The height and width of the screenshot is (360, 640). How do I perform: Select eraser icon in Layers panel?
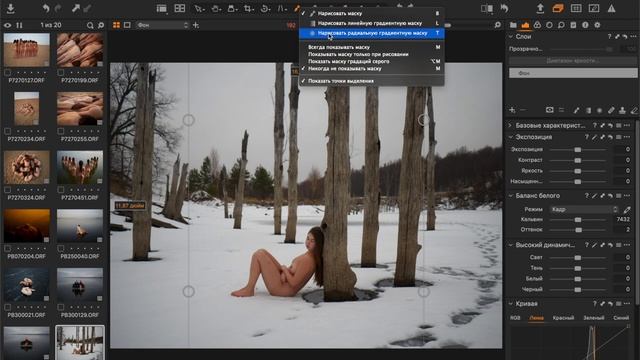click(633, 110)
